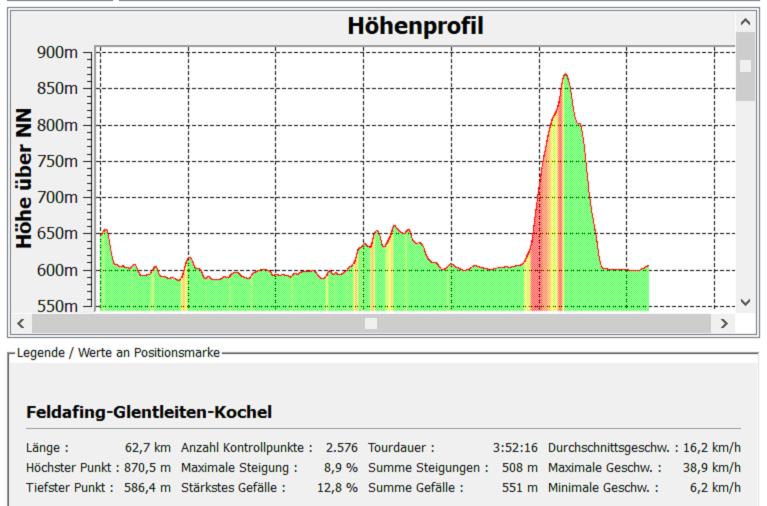Viewport: 767px width, 506px height.
Task: Click the Tourdauer value 3:52:16
Action: (x=515, y=447)
